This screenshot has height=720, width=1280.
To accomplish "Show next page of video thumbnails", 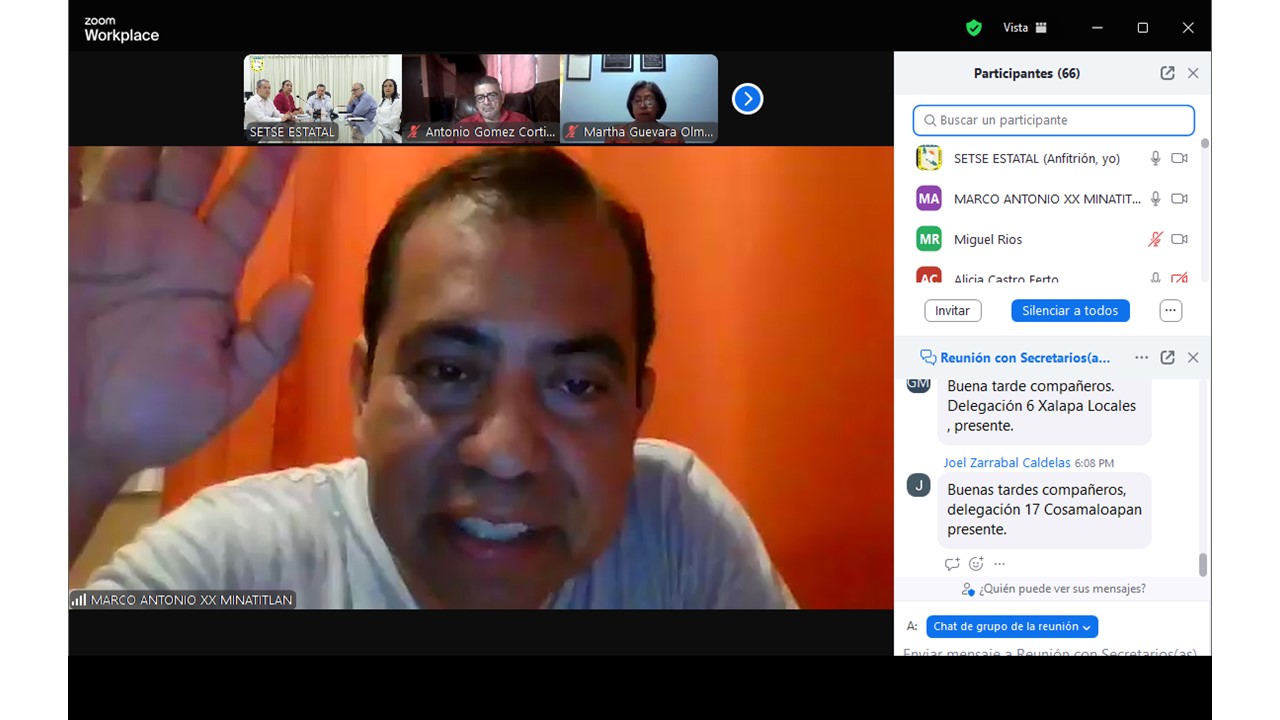I will point(747,99).
